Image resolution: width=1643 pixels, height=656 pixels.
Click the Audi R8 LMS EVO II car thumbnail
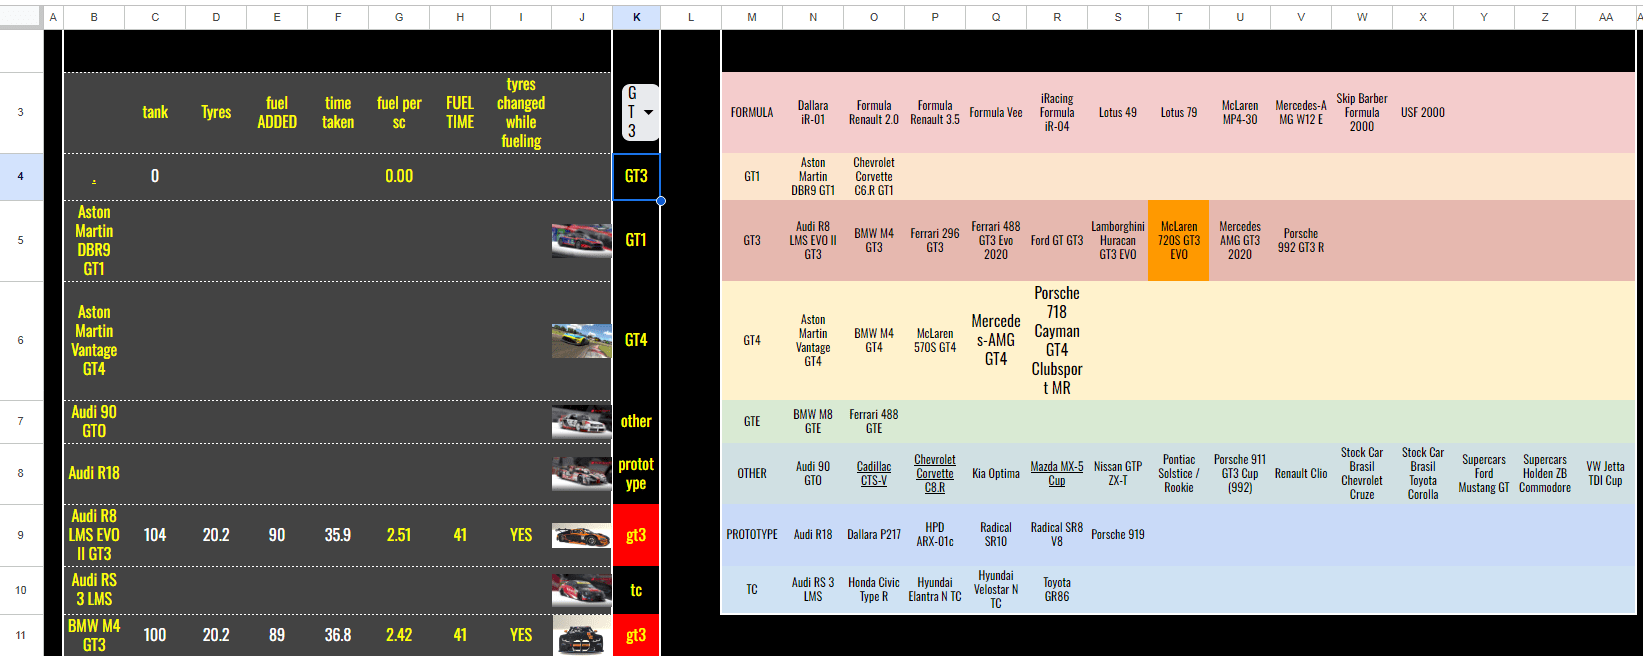tap(581, 535)
